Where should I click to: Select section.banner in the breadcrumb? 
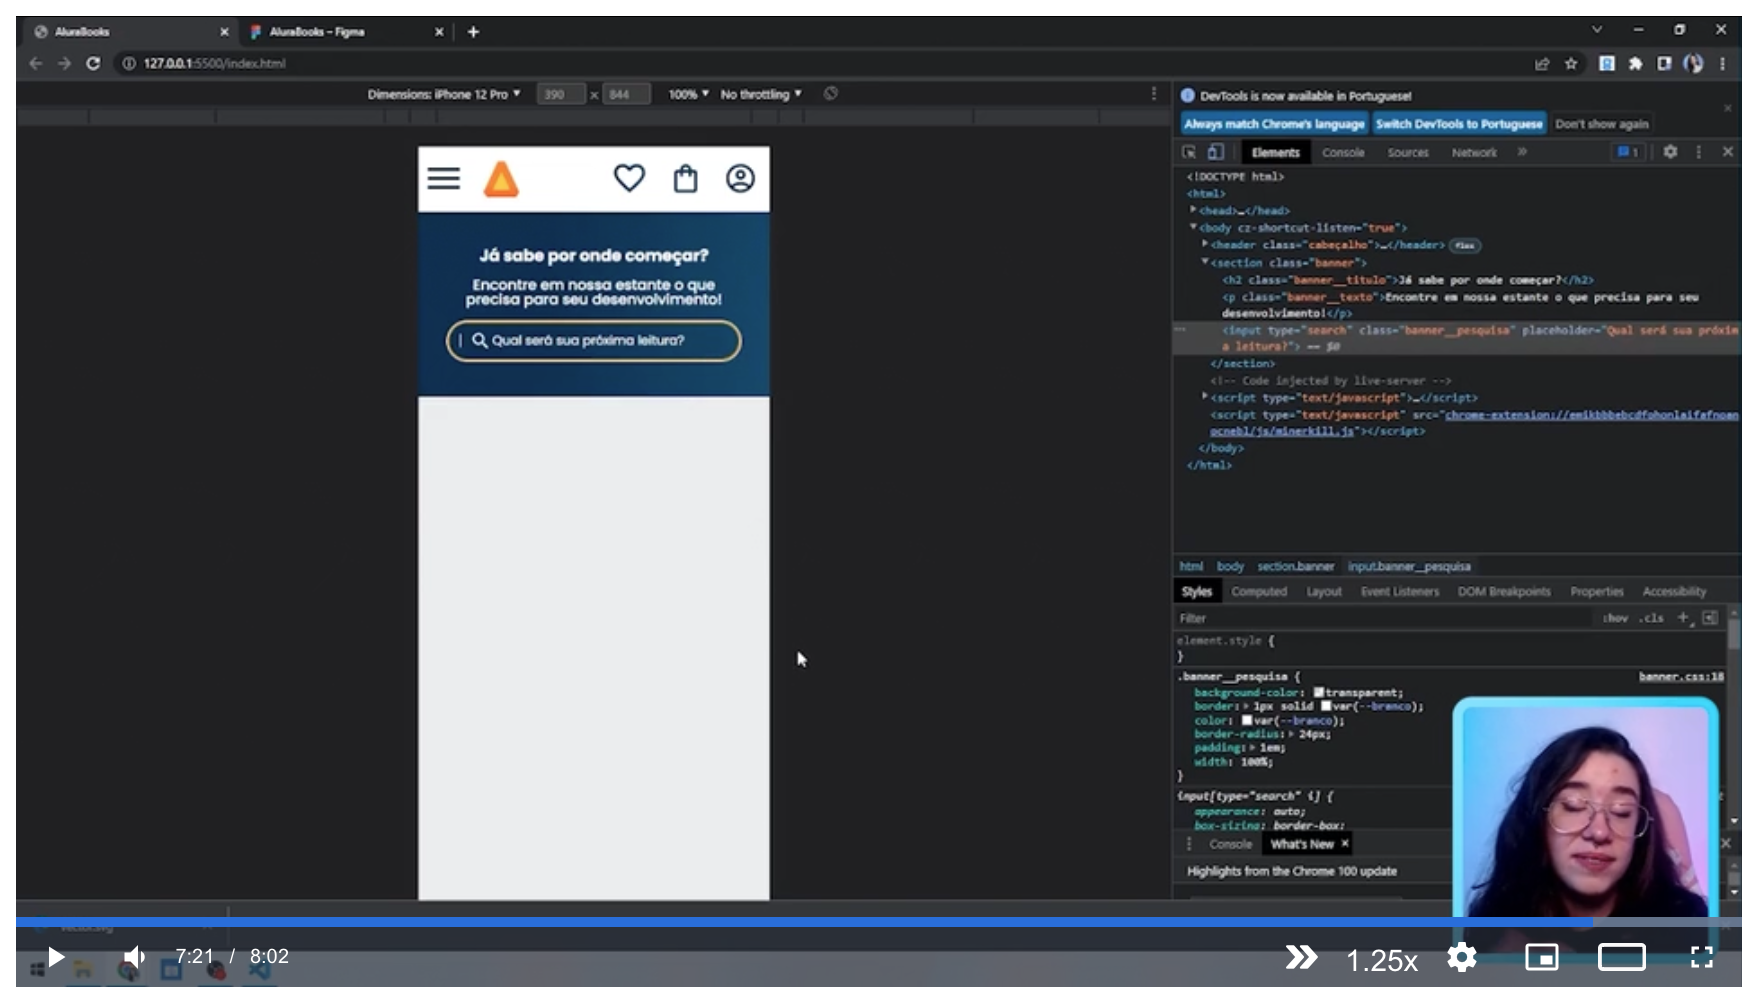tap(1295, 566)
